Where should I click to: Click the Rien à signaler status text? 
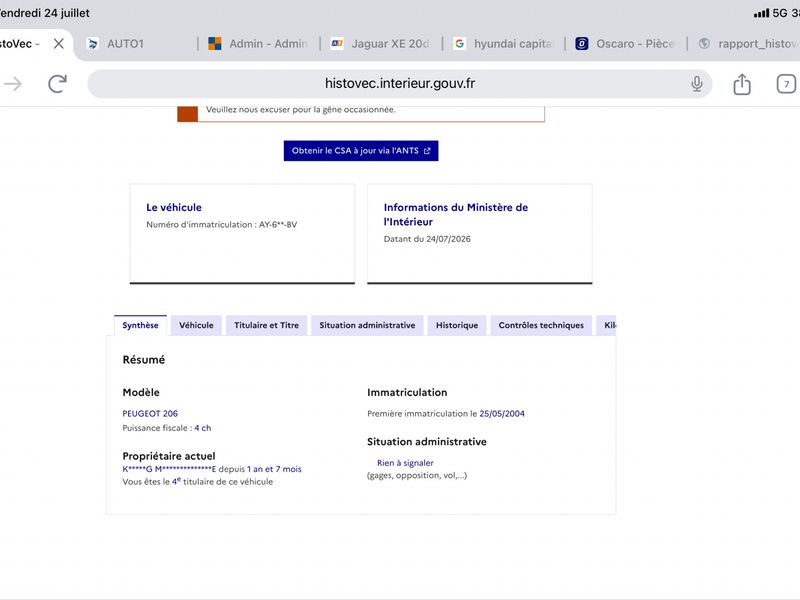coord(405,463)
